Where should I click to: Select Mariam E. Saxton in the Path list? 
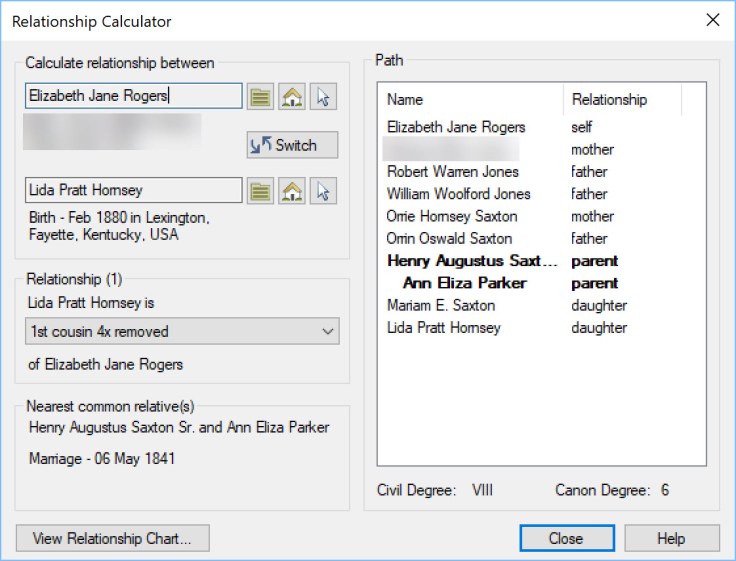(x=542, y=305)
